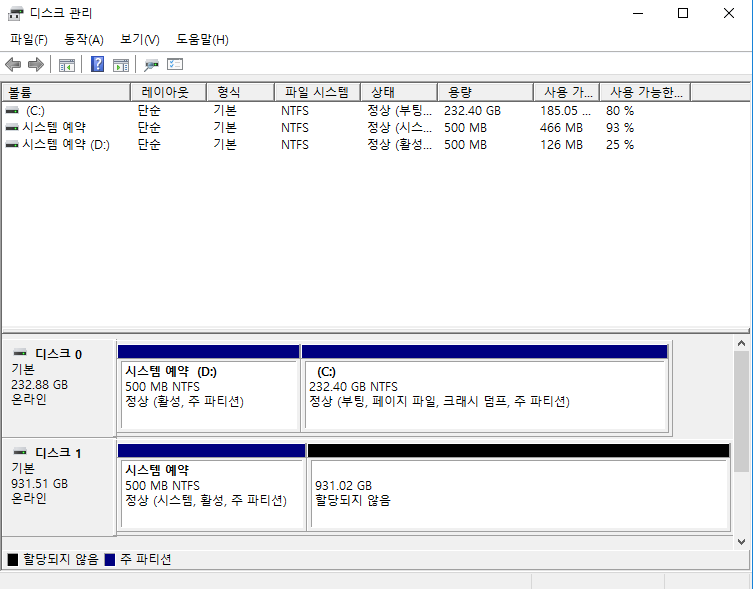
Task: Click the 126 MB free space cell
Action: click(561, 145)
